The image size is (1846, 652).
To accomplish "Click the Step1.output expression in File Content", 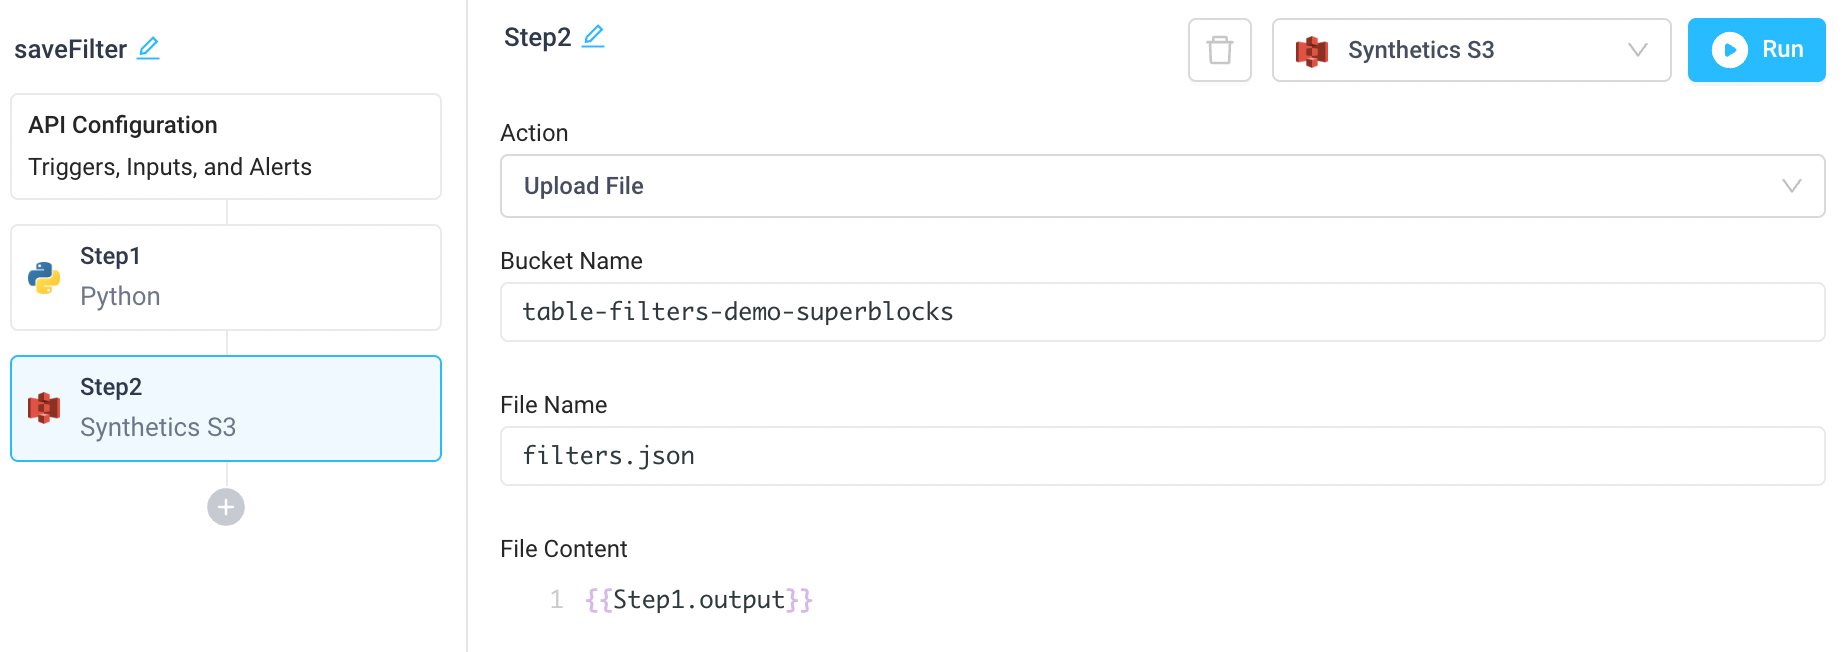I will (697, 599).
